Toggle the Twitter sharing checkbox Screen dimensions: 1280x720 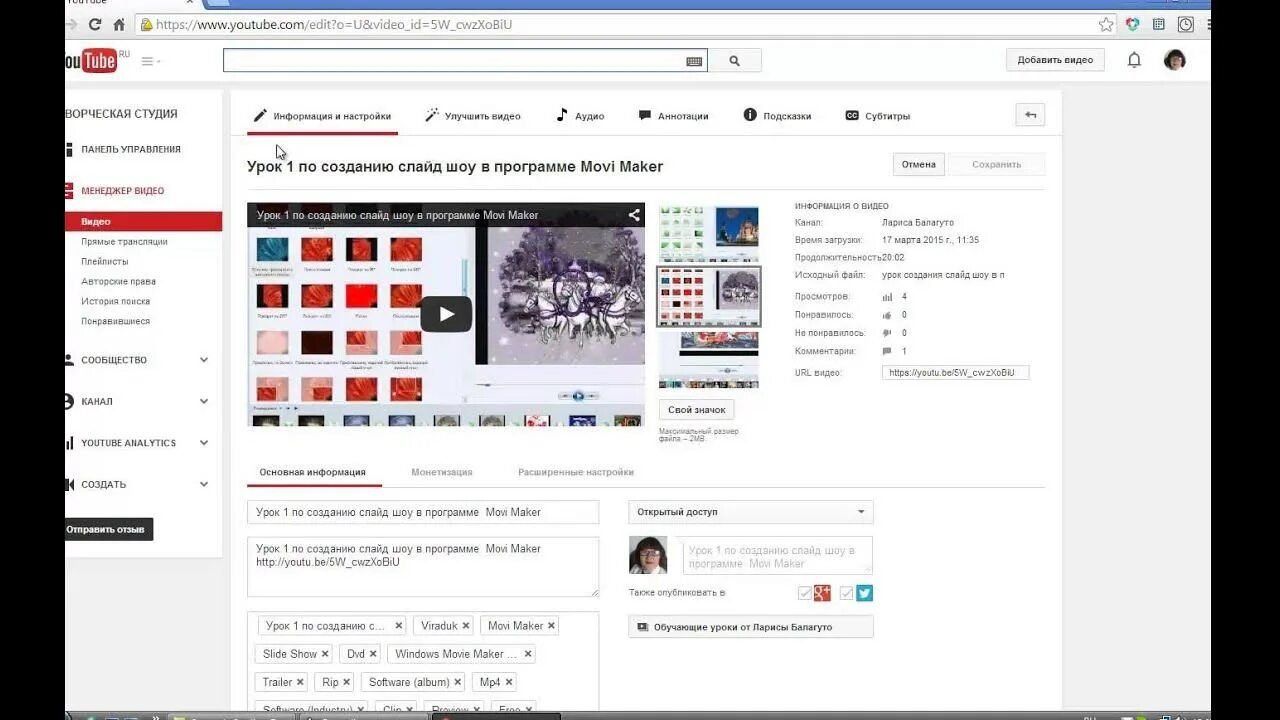pyautogui.click(x=847, y=593)
